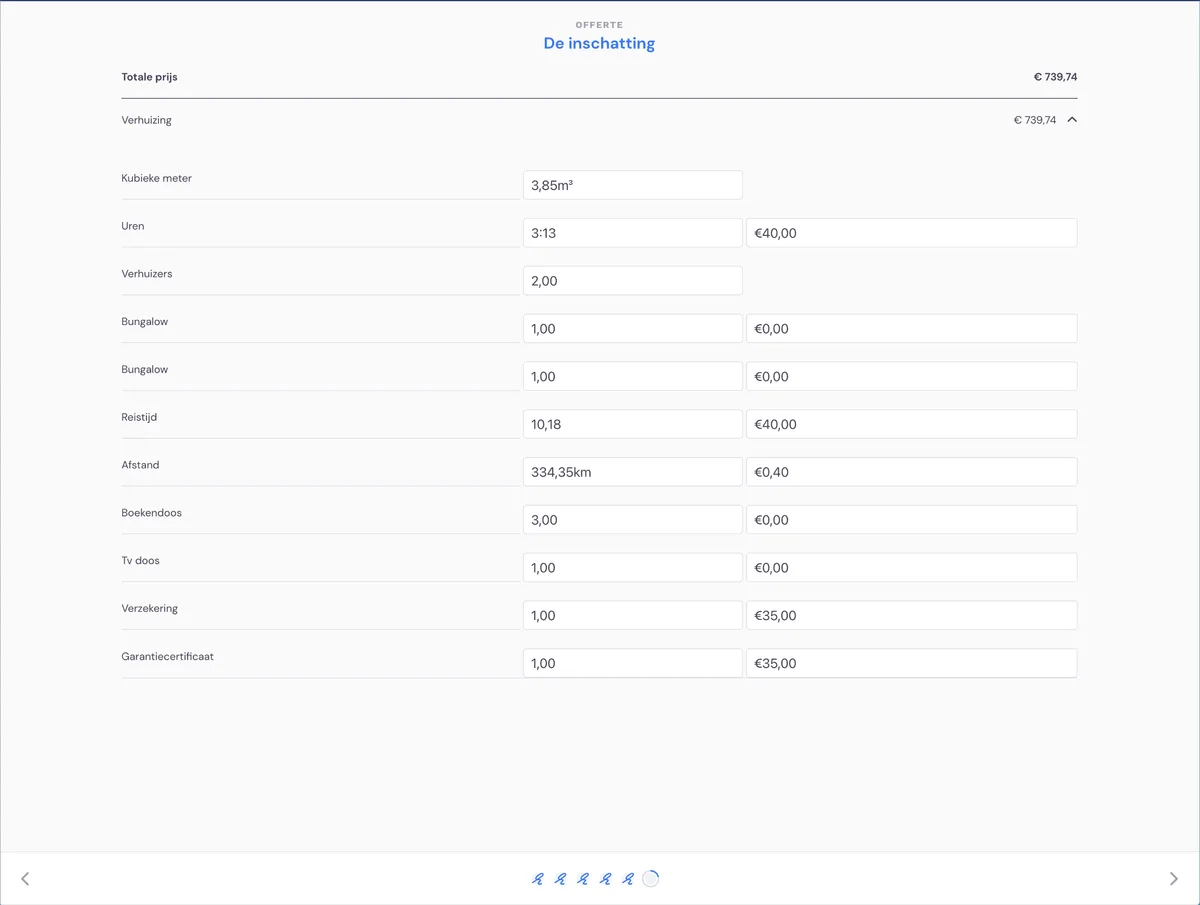Click the OFFERTE caption text
The image size is (1200, 905).
coord(599,25)
